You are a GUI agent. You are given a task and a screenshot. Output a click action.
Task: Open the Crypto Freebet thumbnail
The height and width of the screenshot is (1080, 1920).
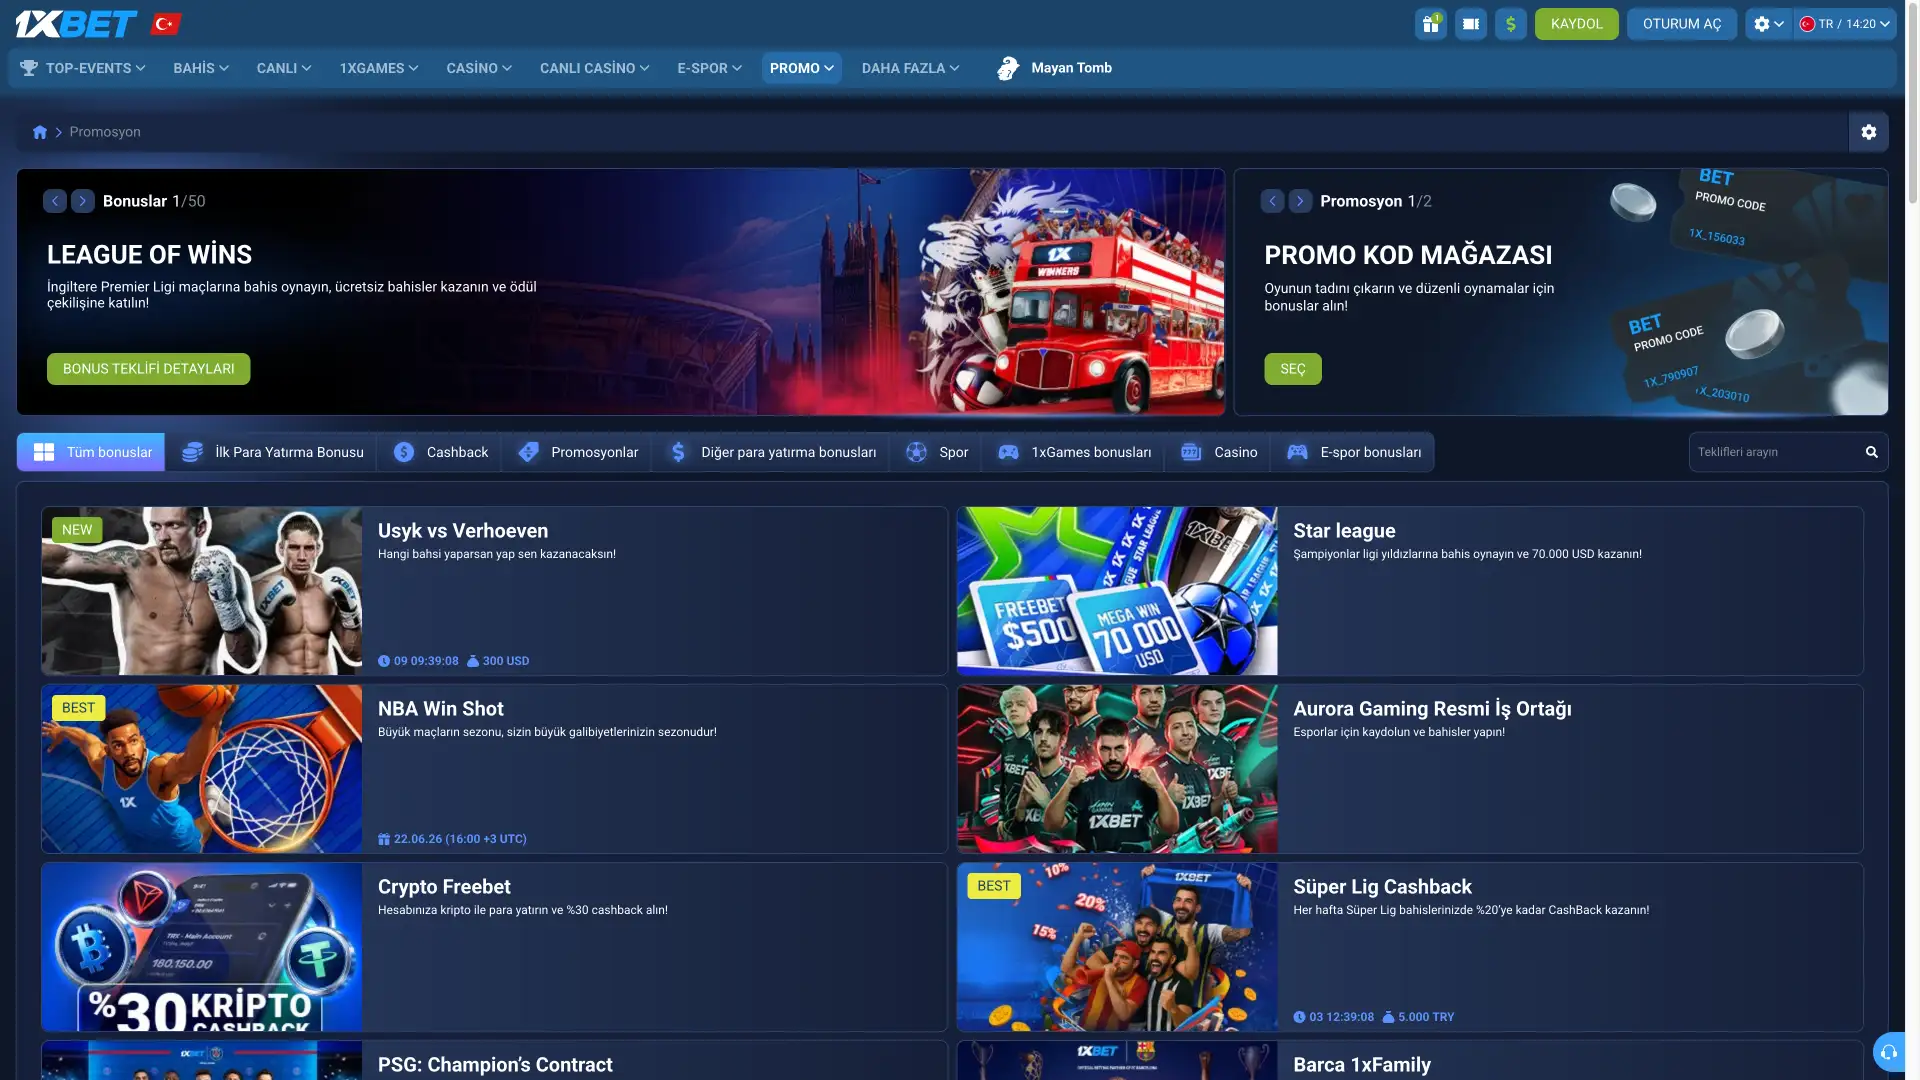tap(202, 947)
